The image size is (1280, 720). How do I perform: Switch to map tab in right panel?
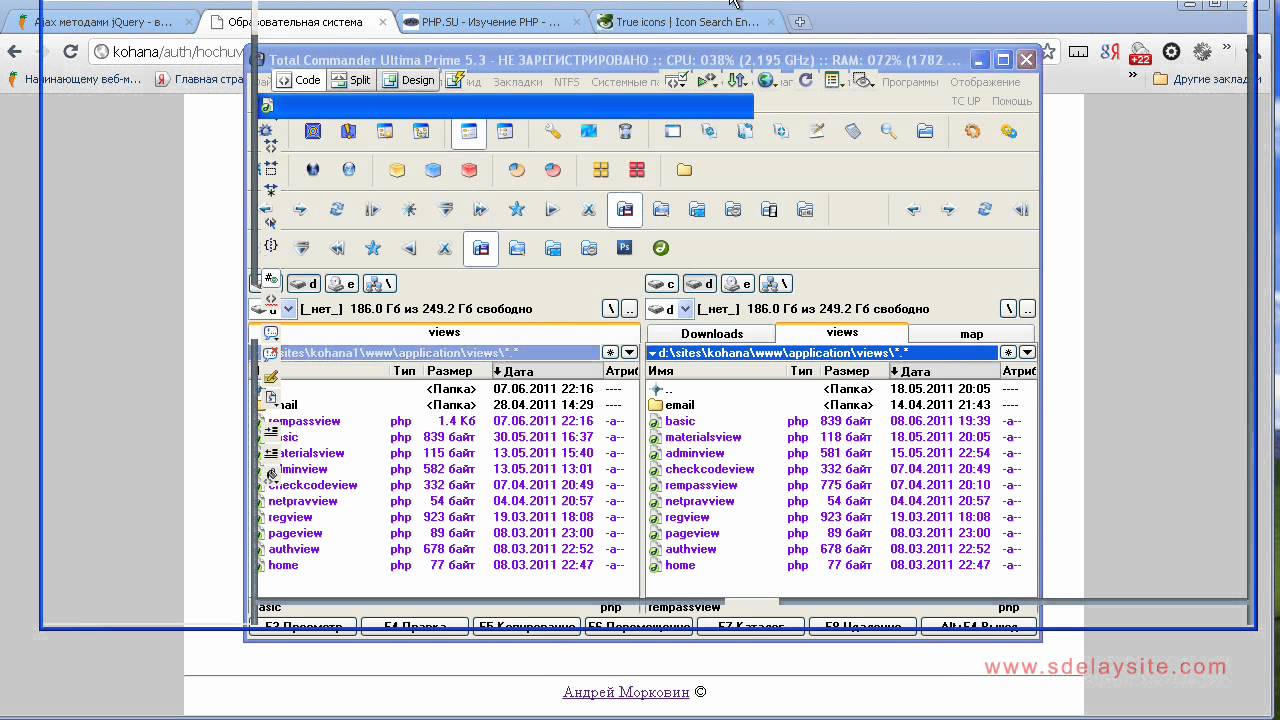[x=972, y=334]
